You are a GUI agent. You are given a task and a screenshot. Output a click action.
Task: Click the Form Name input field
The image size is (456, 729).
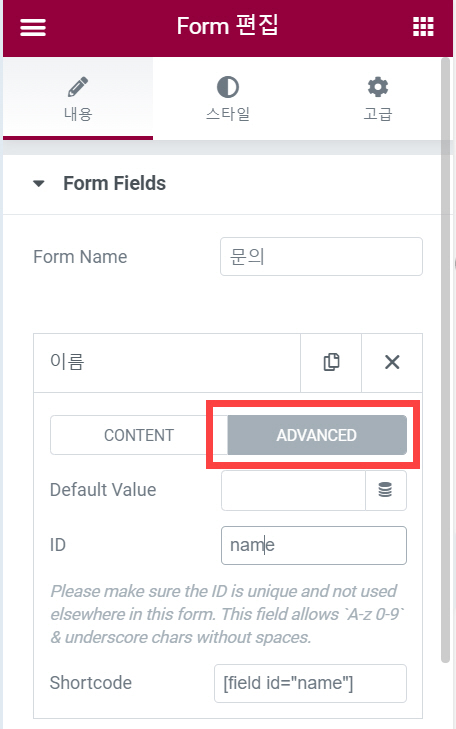(321, 257)
